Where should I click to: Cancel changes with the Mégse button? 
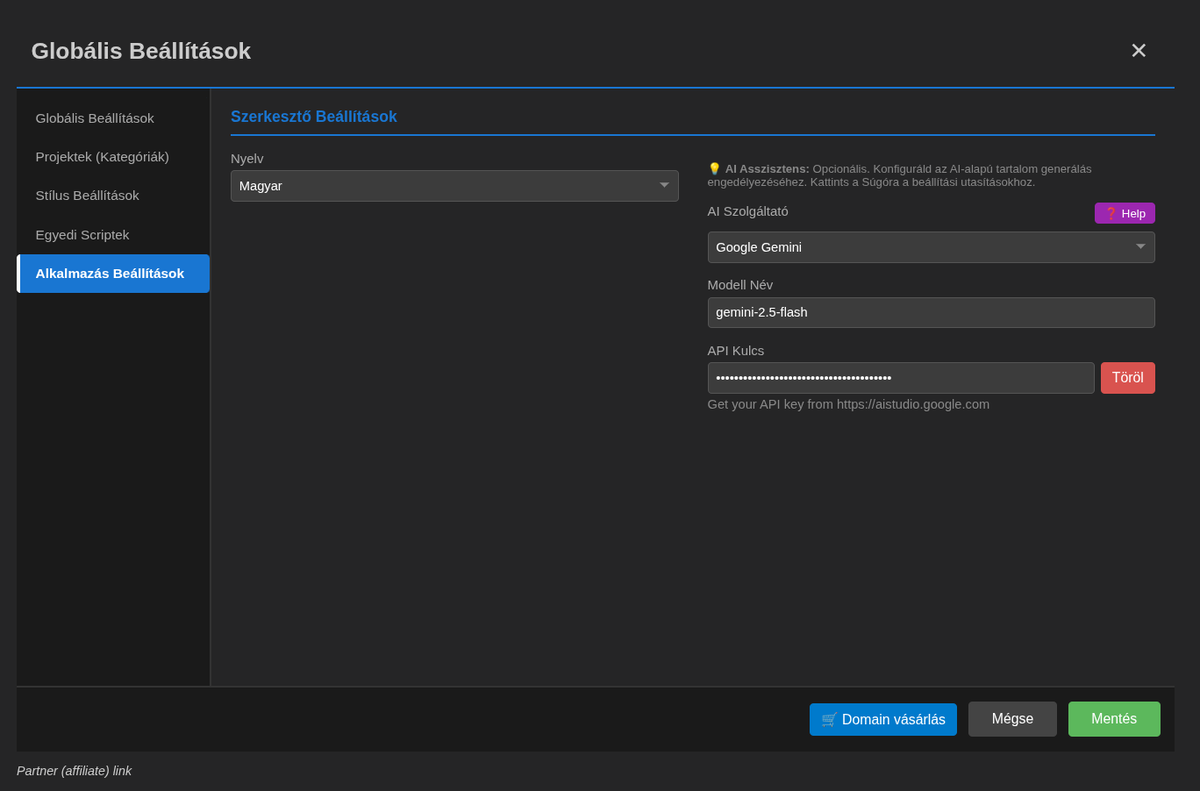tap(1012, 719)
